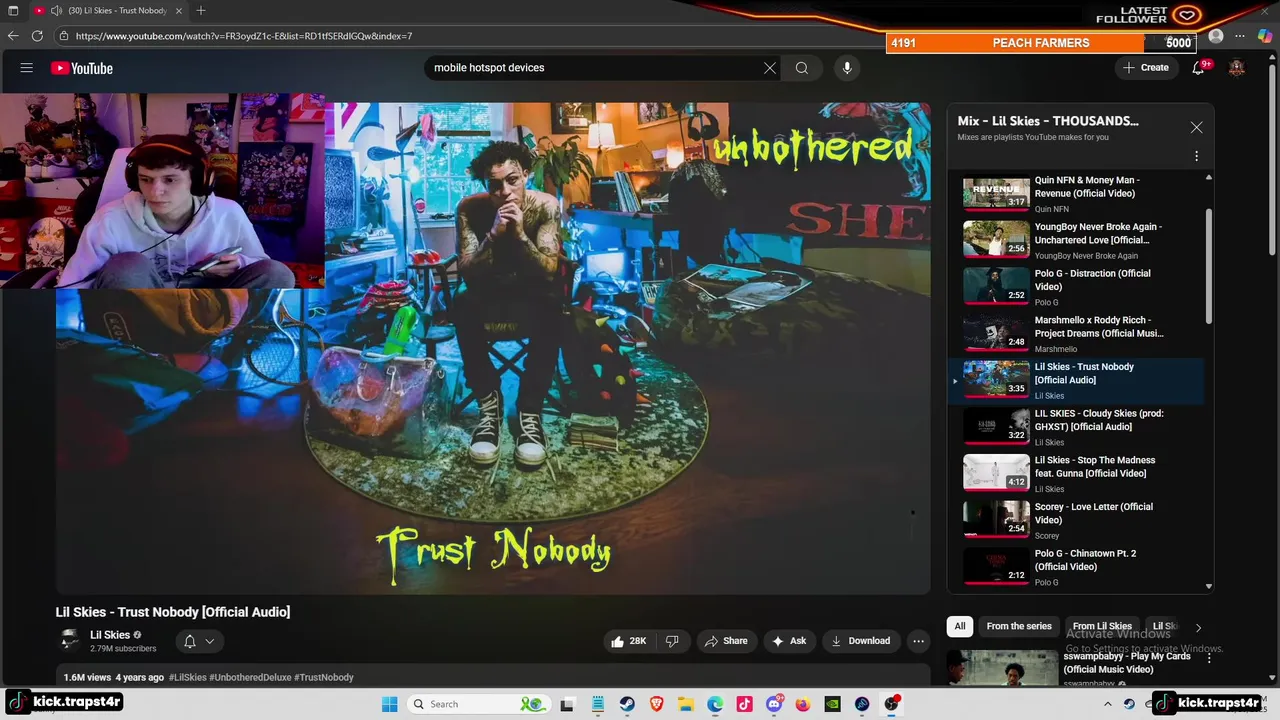Viewport: 1280px width, 720px height.
Task: Open the account avatar menu
Action: 1237,68
